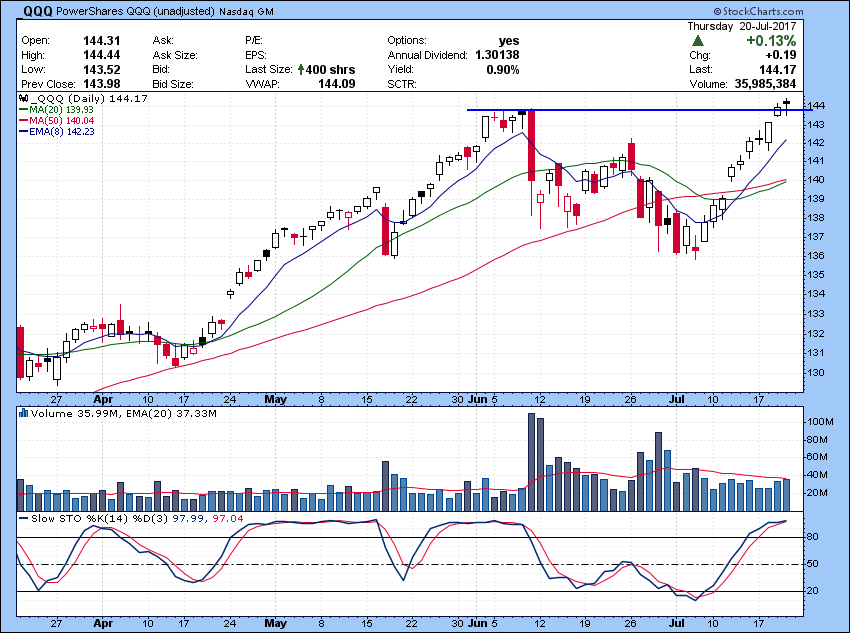This screenshot has width=850, height=633.
Task: Select the MA(20) 139.93 green legend entry
Action: pyautogui.click(x=56, y=110)
